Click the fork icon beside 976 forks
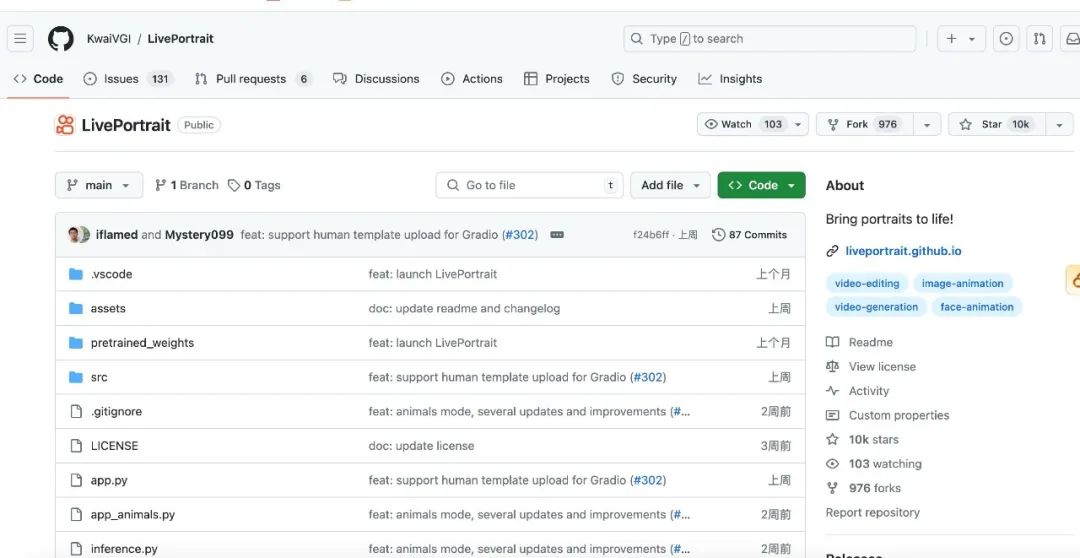 [833, 488]
